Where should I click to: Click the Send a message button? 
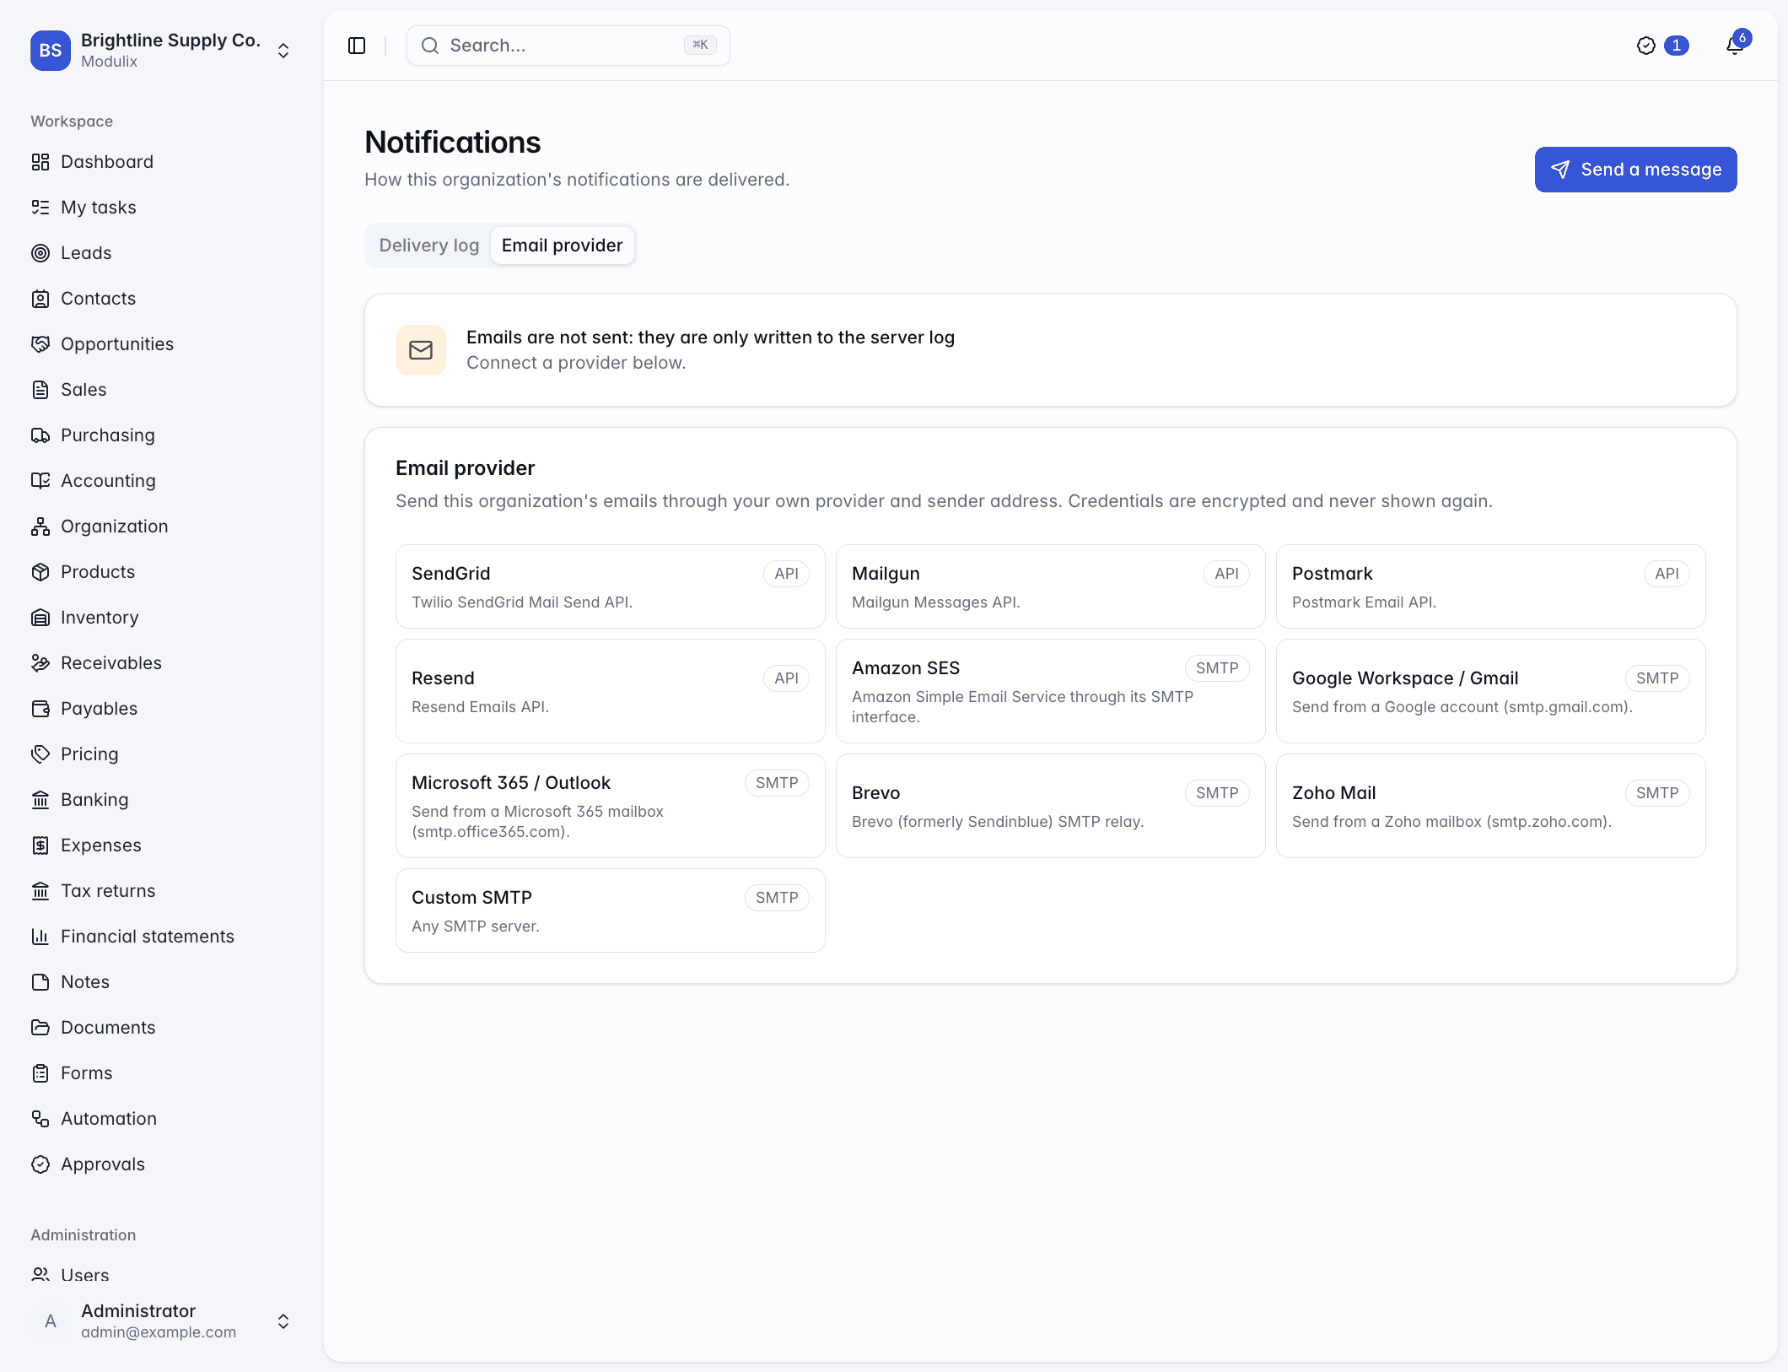point(1635,170)
